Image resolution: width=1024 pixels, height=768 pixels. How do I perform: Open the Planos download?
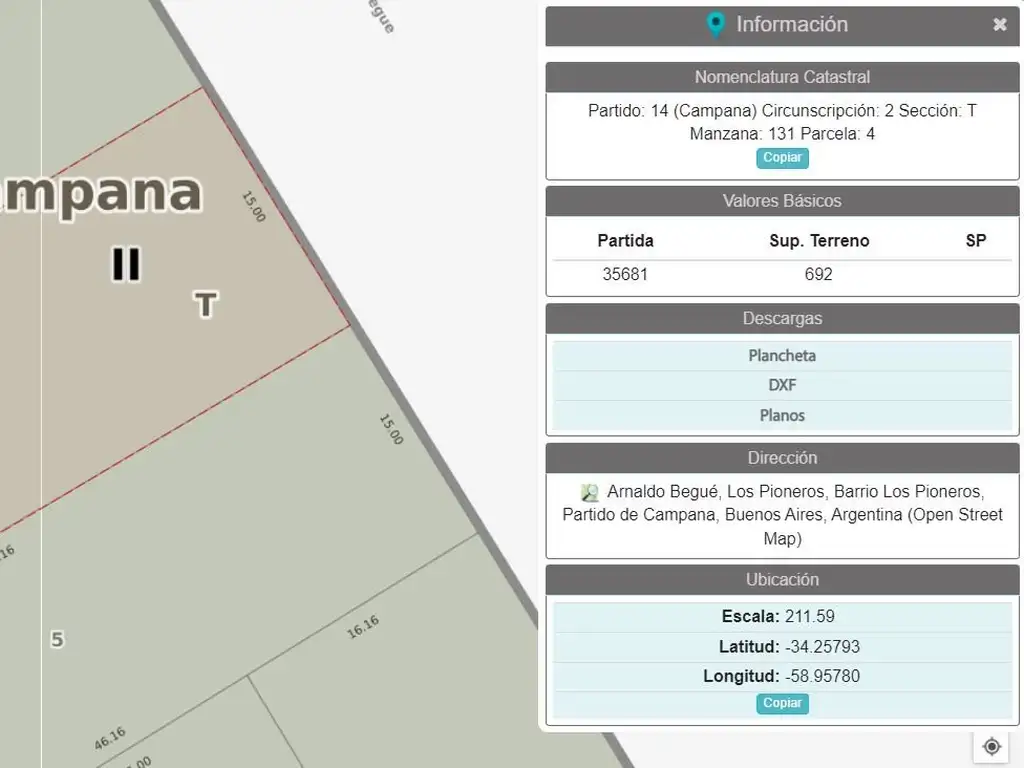(x=782, y=415)
